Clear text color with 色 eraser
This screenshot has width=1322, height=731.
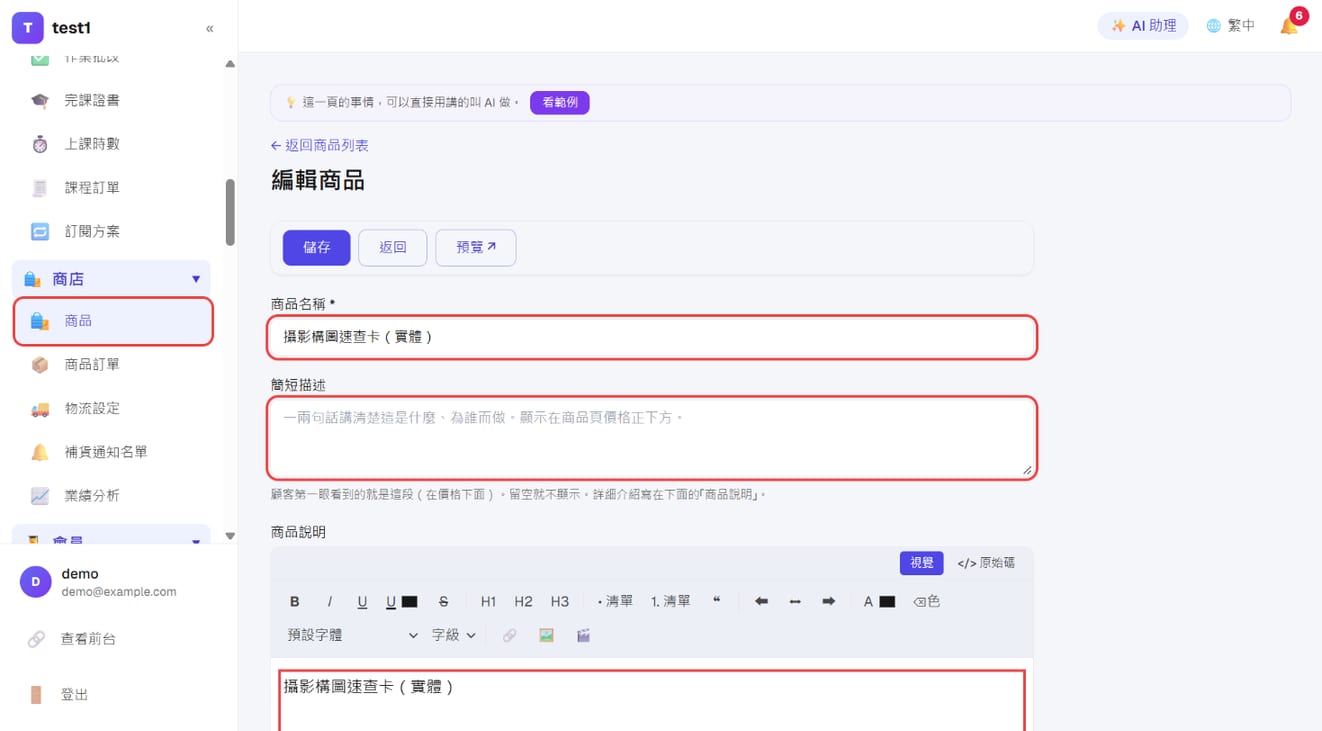(926, 602)
